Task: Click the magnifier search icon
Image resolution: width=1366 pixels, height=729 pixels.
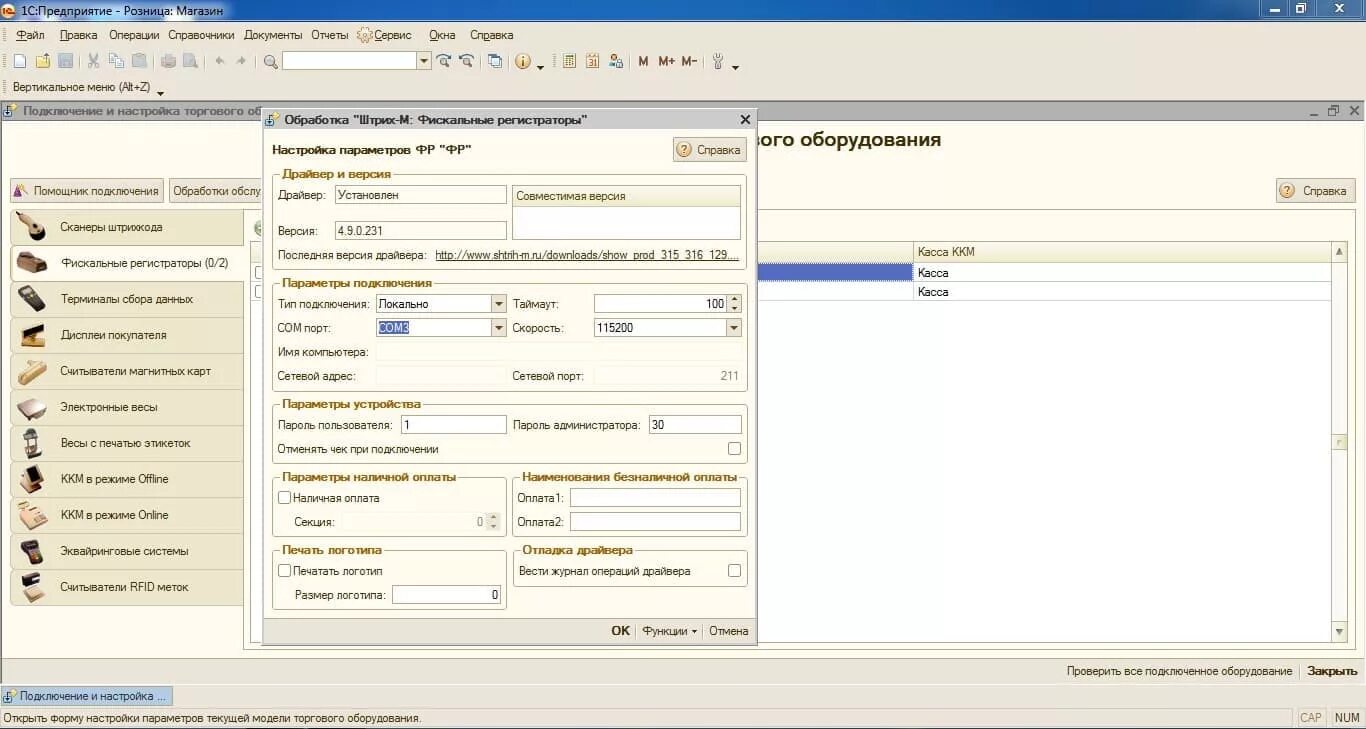Action: [270, 61]
